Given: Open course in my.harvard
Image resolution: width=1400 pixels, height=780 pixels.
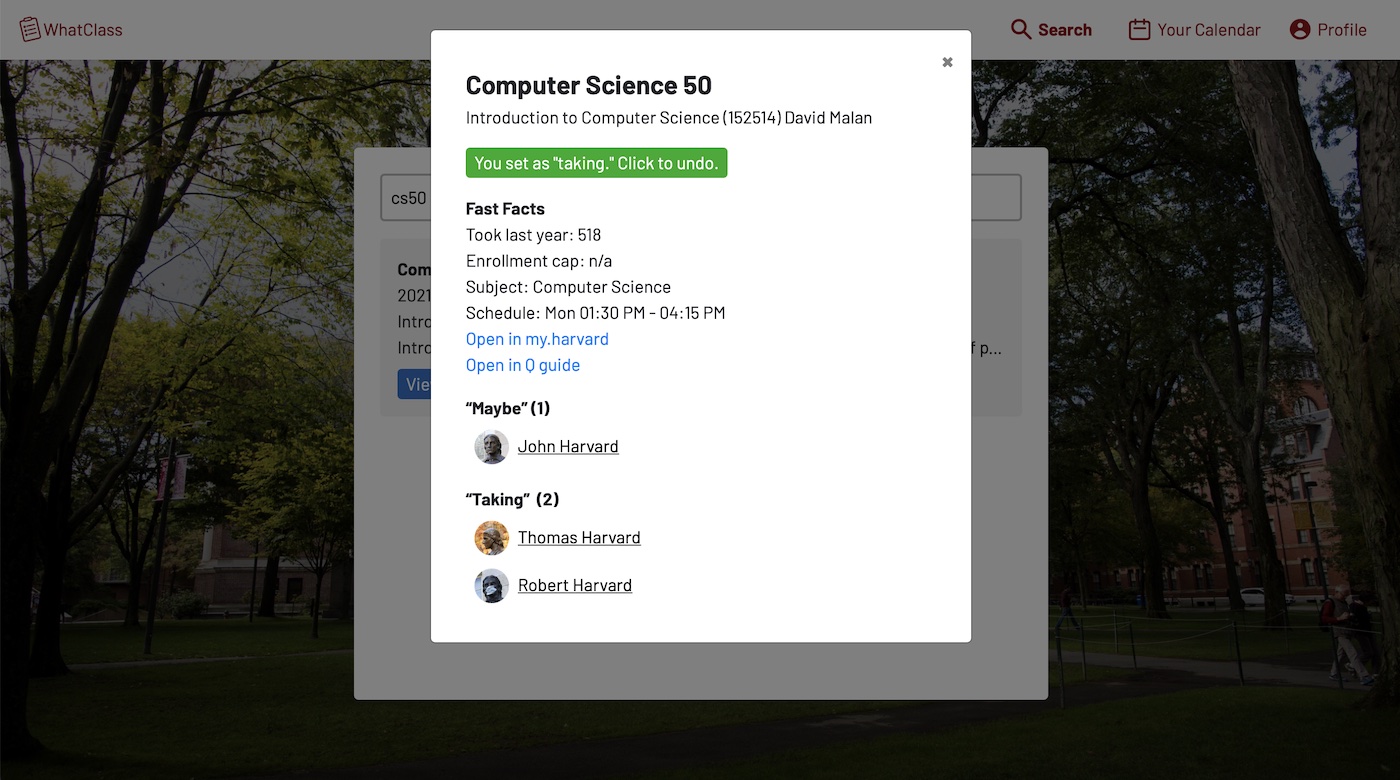Looking at the screenshot, I should coord(537,339).
